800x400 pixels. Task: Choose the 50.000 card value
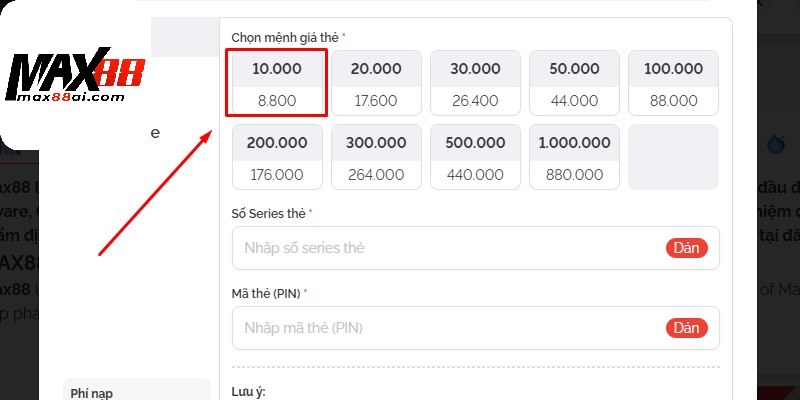(574, 83)
